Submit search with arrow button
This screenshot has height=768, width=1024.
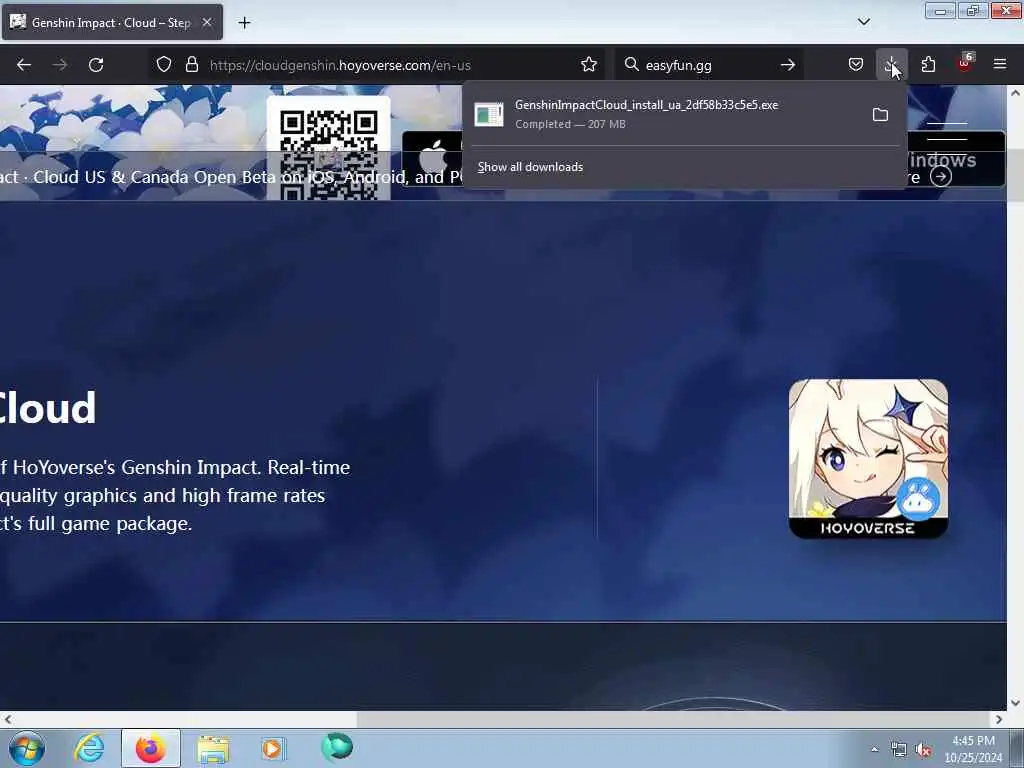point(788,65)
